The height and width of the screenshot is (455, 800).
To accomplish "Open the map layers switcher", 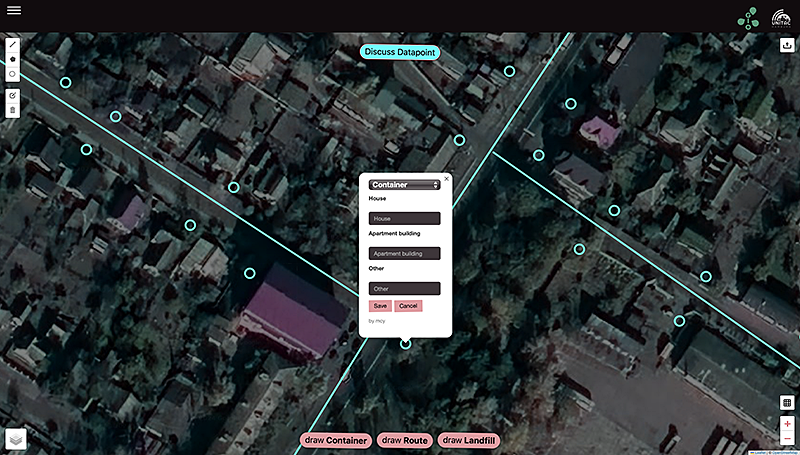I will (16, 439).
